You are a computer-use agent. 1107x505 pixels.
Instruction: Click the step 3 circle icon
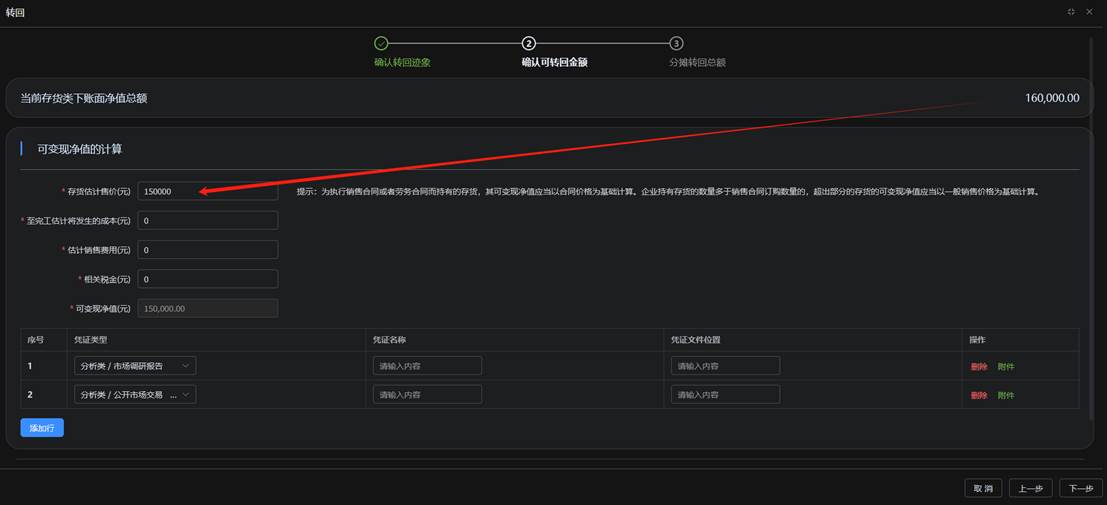676,43
